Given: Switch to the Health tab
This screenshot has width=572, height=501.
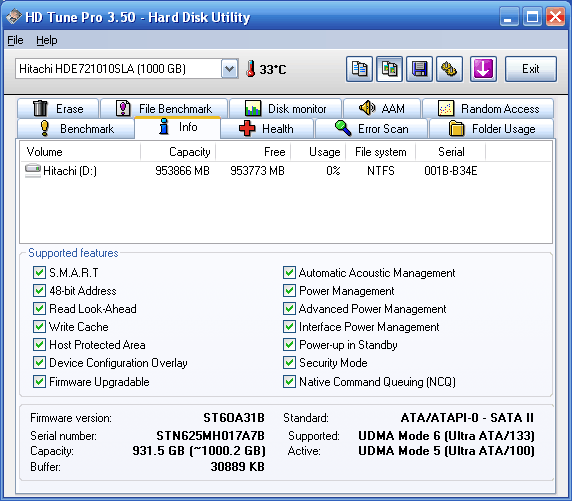Looking at the screenshot, I should tap(267, 129).
